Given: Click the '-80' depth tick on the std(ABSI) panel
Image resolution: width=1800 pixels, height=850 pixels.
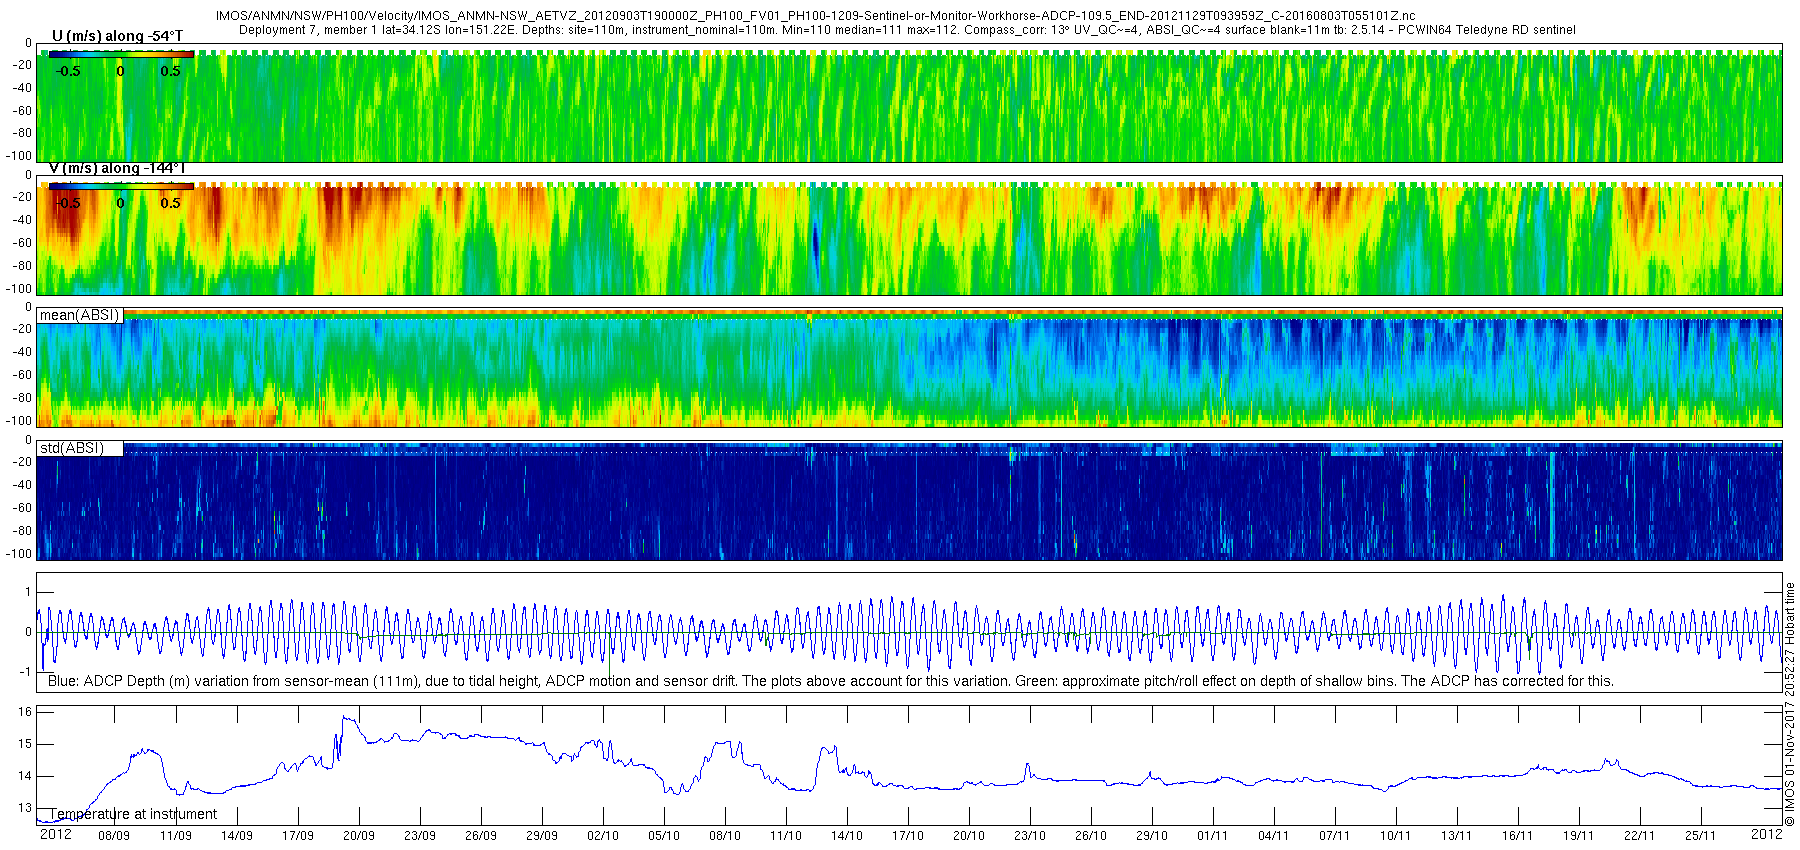Looking at the screenshot, I should (x=22, y=531).
